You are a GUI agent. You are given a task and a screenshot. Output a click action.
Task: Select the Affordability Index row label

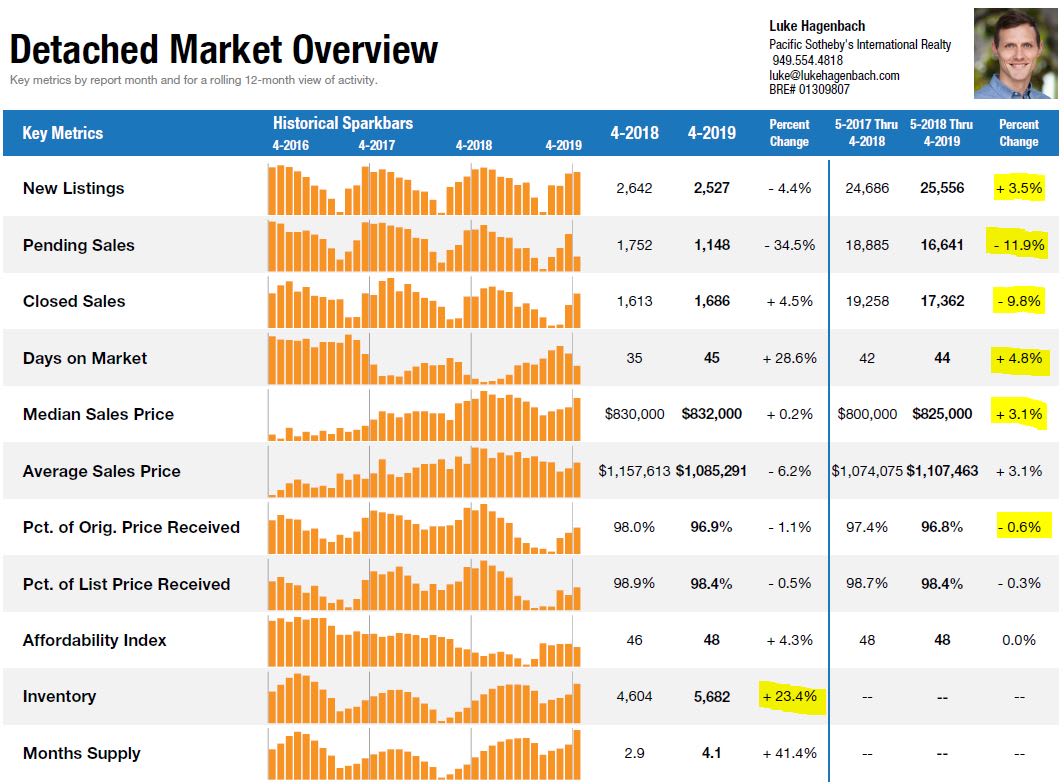click(x=94, y=640)
